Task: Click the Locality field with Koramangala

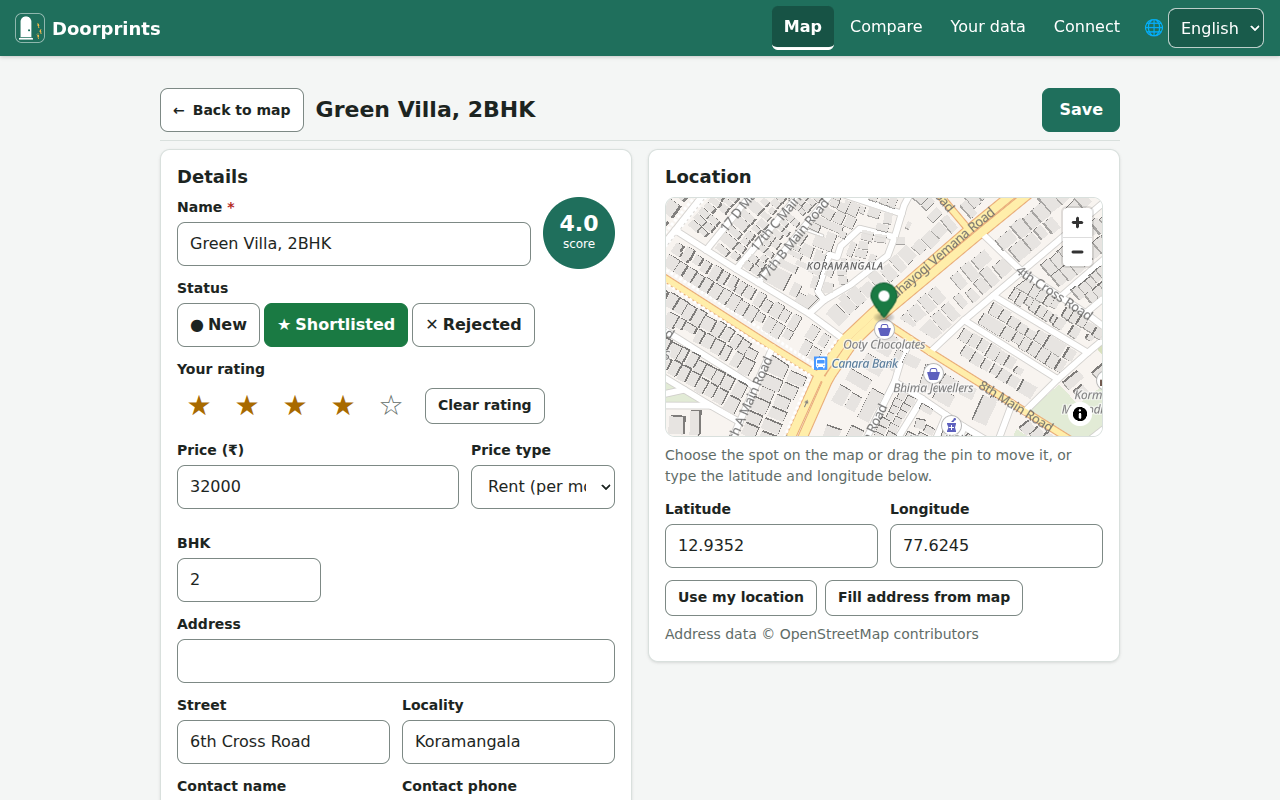Action: point(508,742)
